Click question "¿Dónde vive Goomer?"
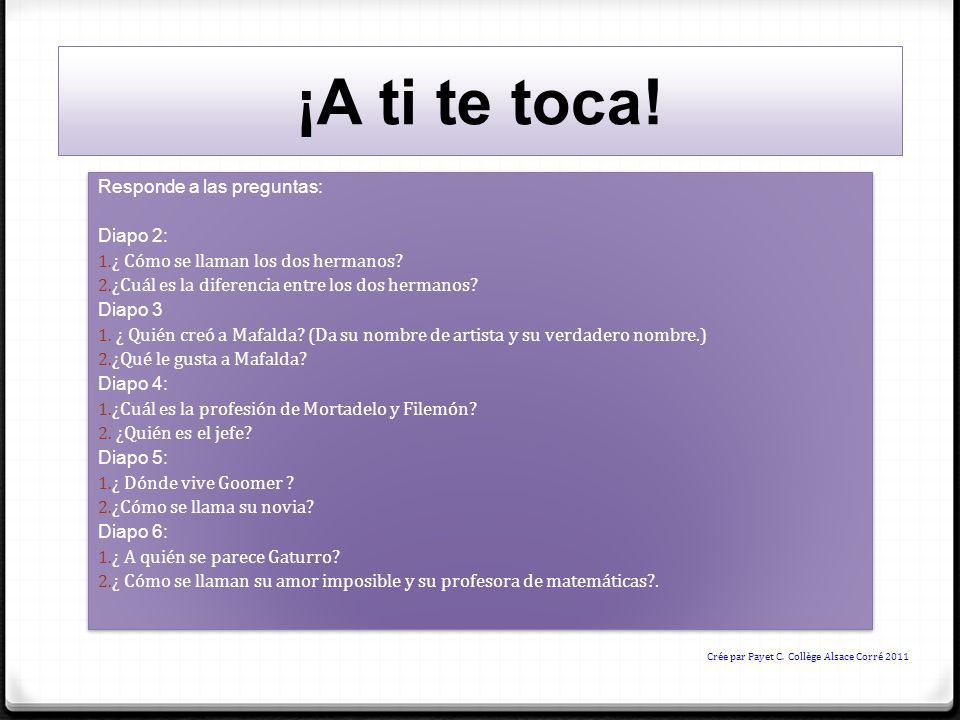The width and height of the screenshot is (960, 720). tap(203, 483)
